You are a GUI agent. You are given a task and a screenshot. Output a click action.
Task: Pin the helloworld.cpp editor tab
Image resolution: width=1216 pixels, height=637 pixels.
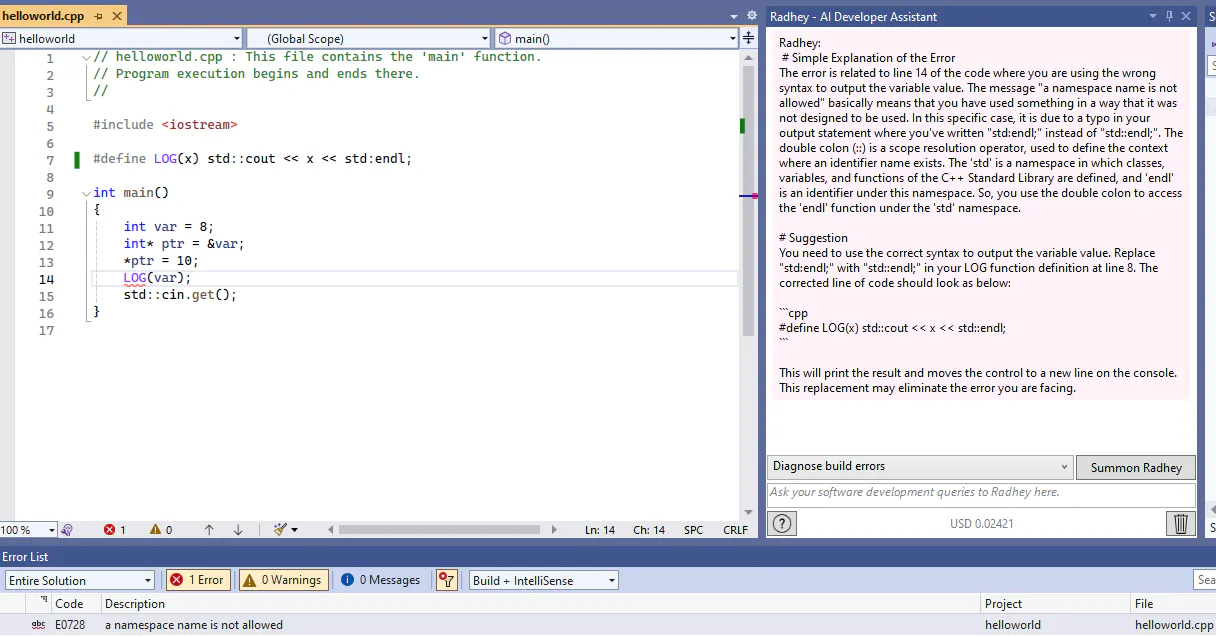pyautogui.click(x=98, y=17)
